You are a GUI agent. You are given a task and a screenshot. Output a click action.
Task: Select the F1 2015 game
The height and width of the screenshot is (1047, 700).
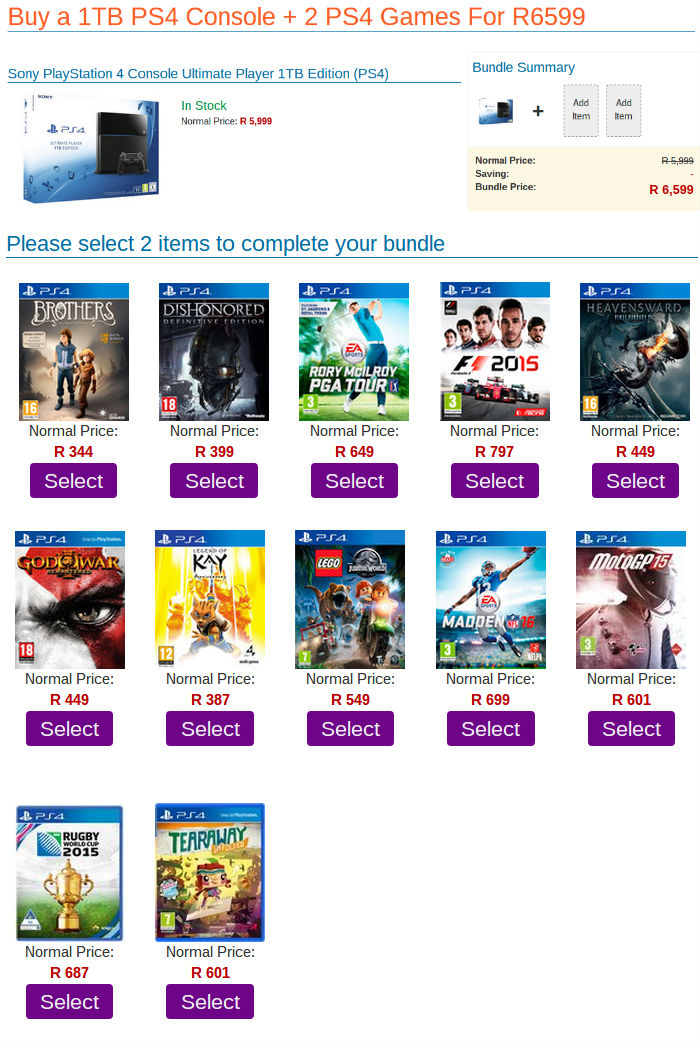tap(494, 481)
